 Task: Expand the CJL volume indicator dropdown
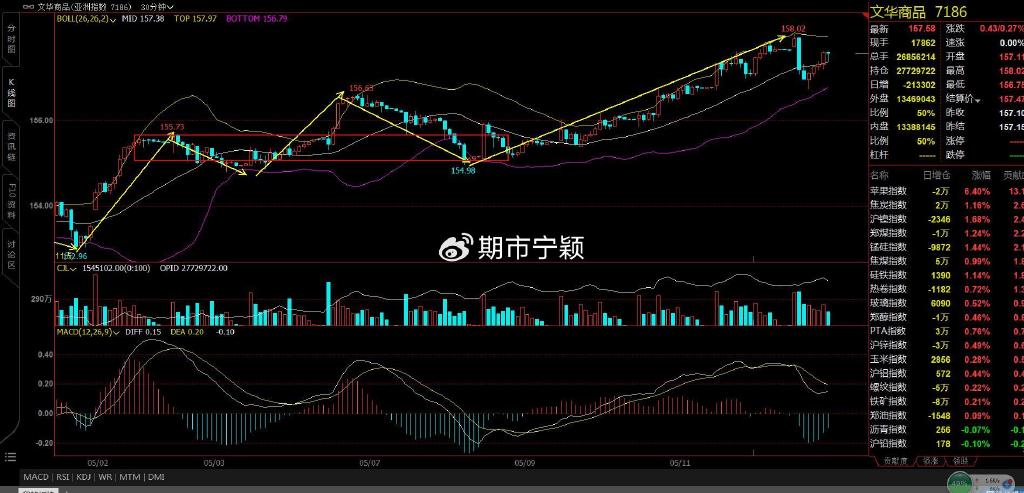click(67, 268)
